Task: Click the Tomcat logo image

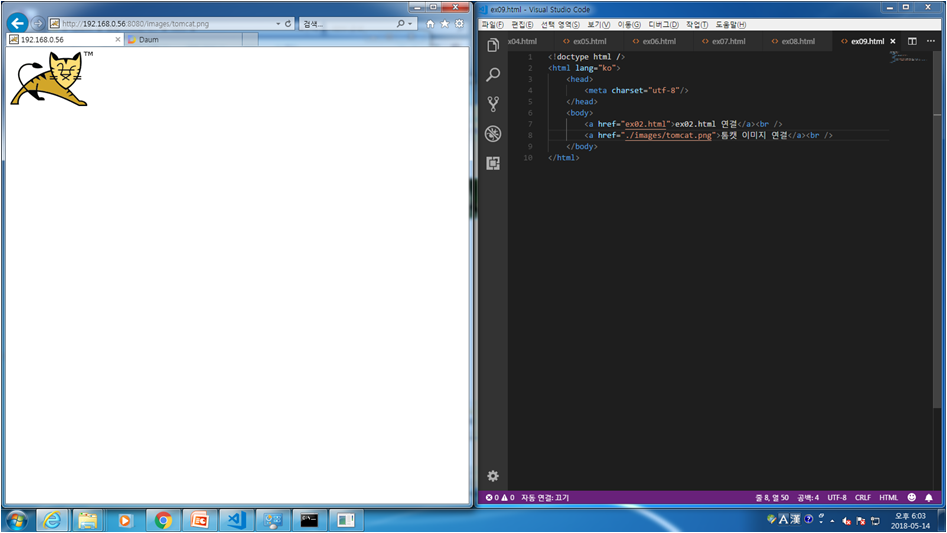Action: 49,79
